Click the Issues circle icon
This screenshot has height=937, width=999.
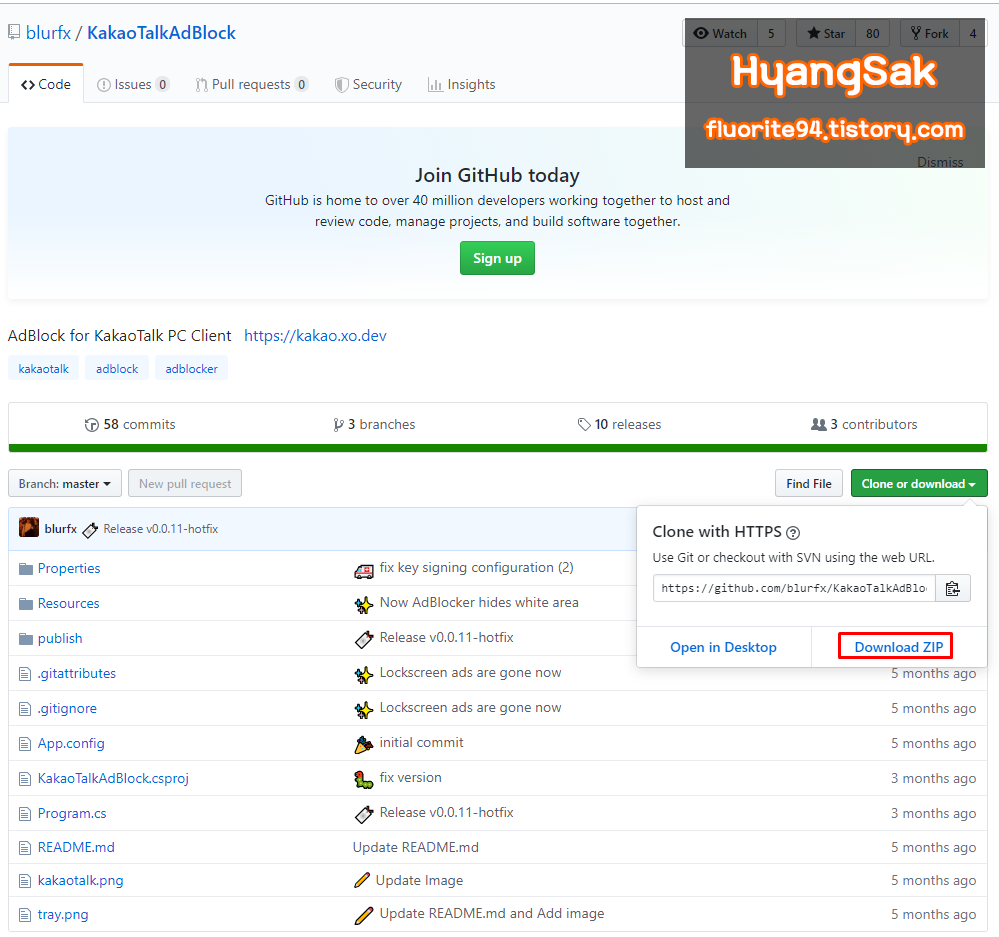[103, 85]
